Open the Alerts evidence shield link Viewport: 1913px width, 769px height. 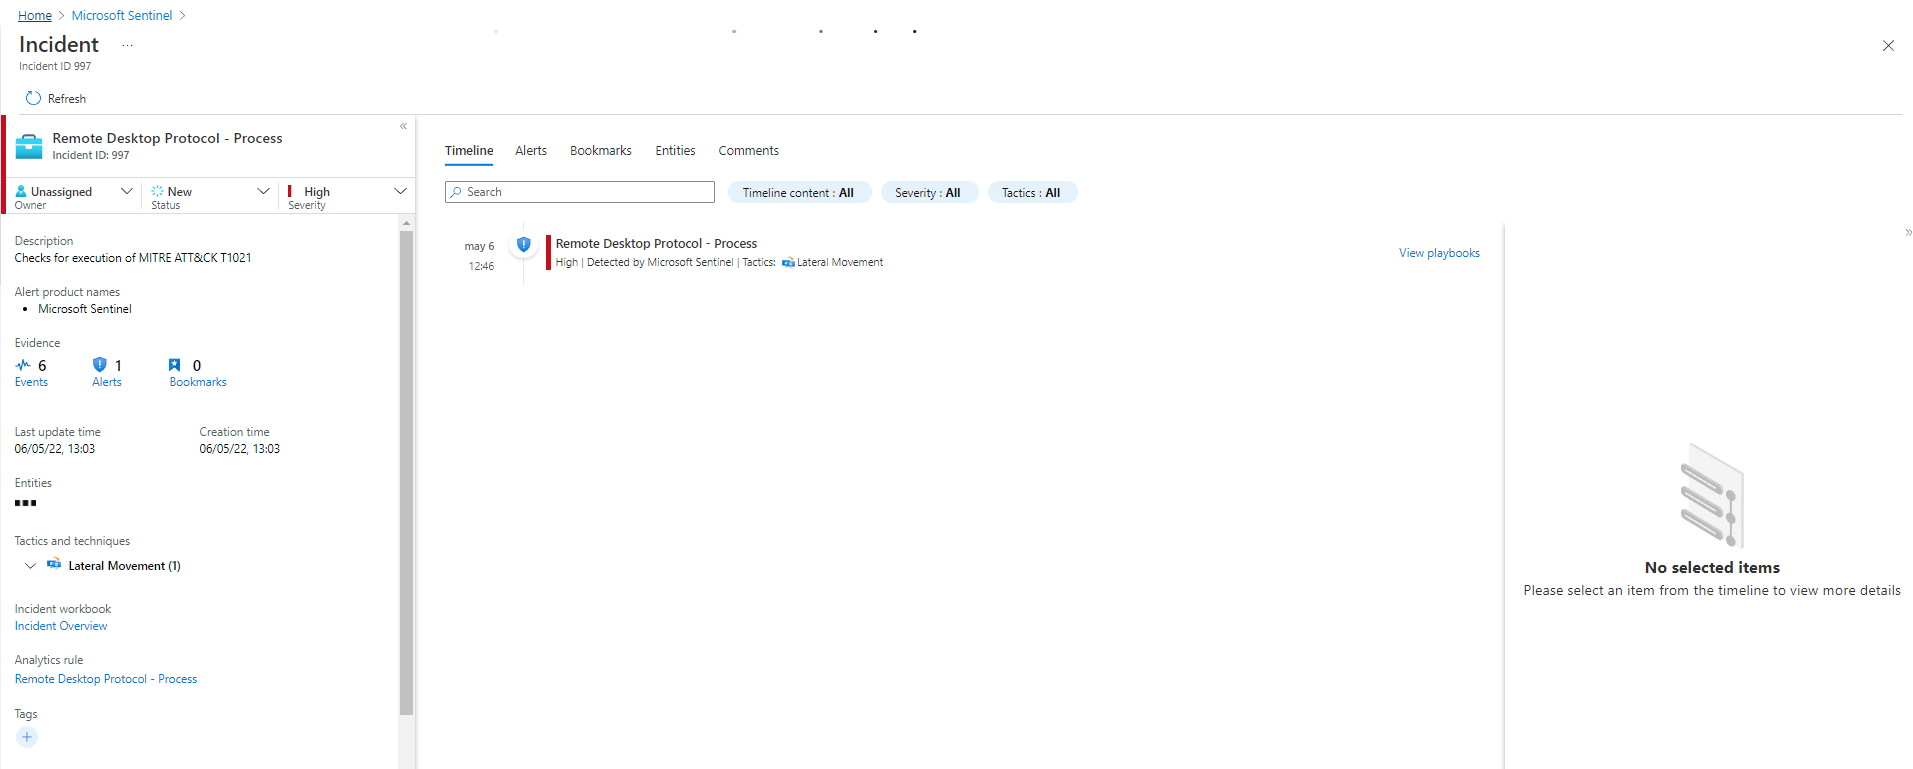point(106,372)
